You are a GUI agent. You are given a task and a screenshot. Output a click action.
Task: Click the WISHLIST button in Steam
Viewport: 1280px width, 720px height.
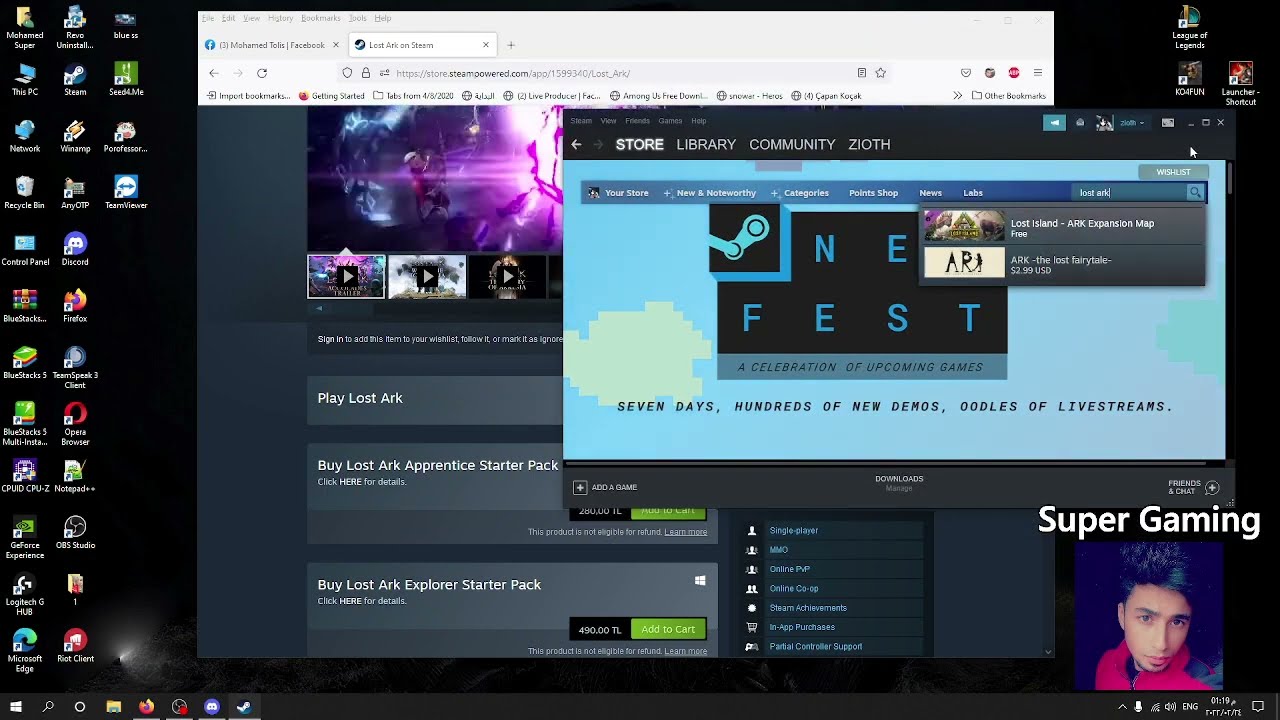[x=1174, y=172]
